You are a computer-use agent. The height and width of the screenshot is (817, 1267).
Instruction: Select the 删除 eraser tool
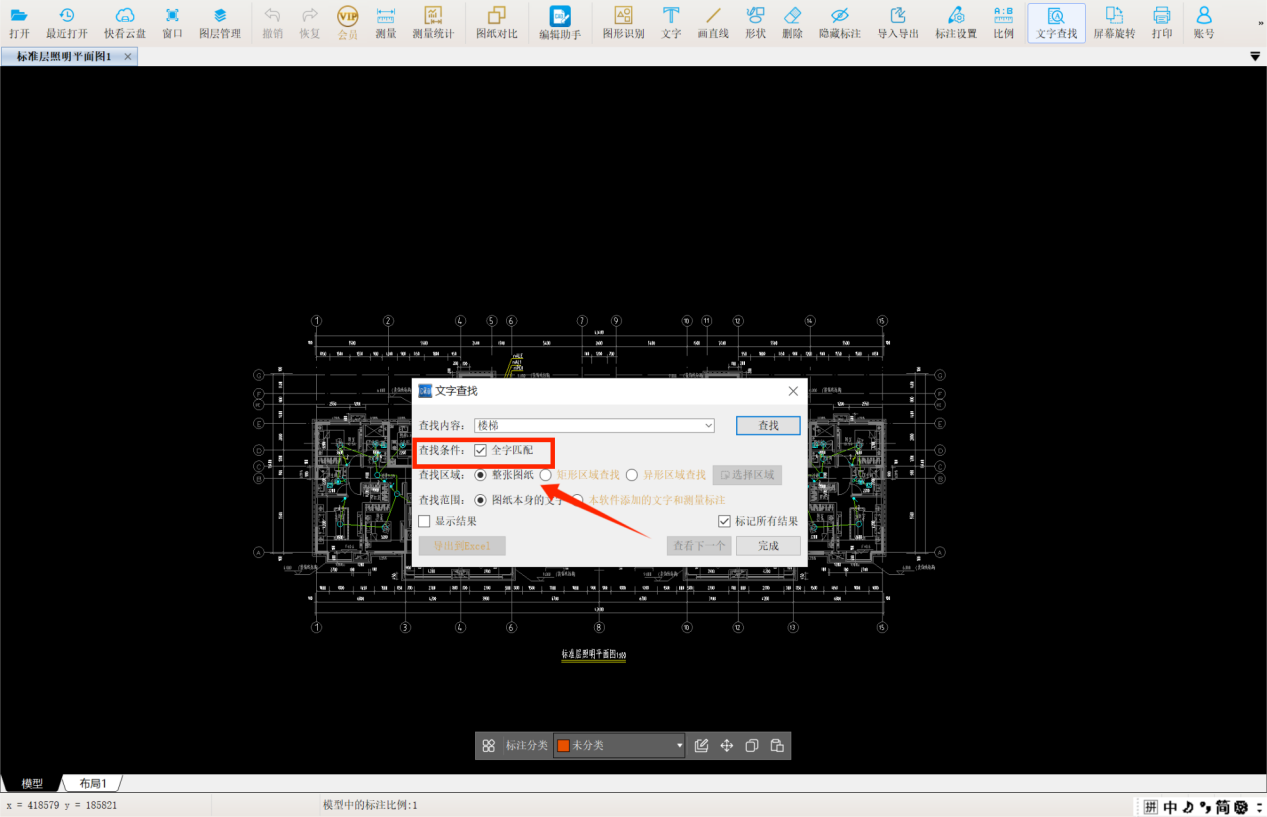[792, 22]
